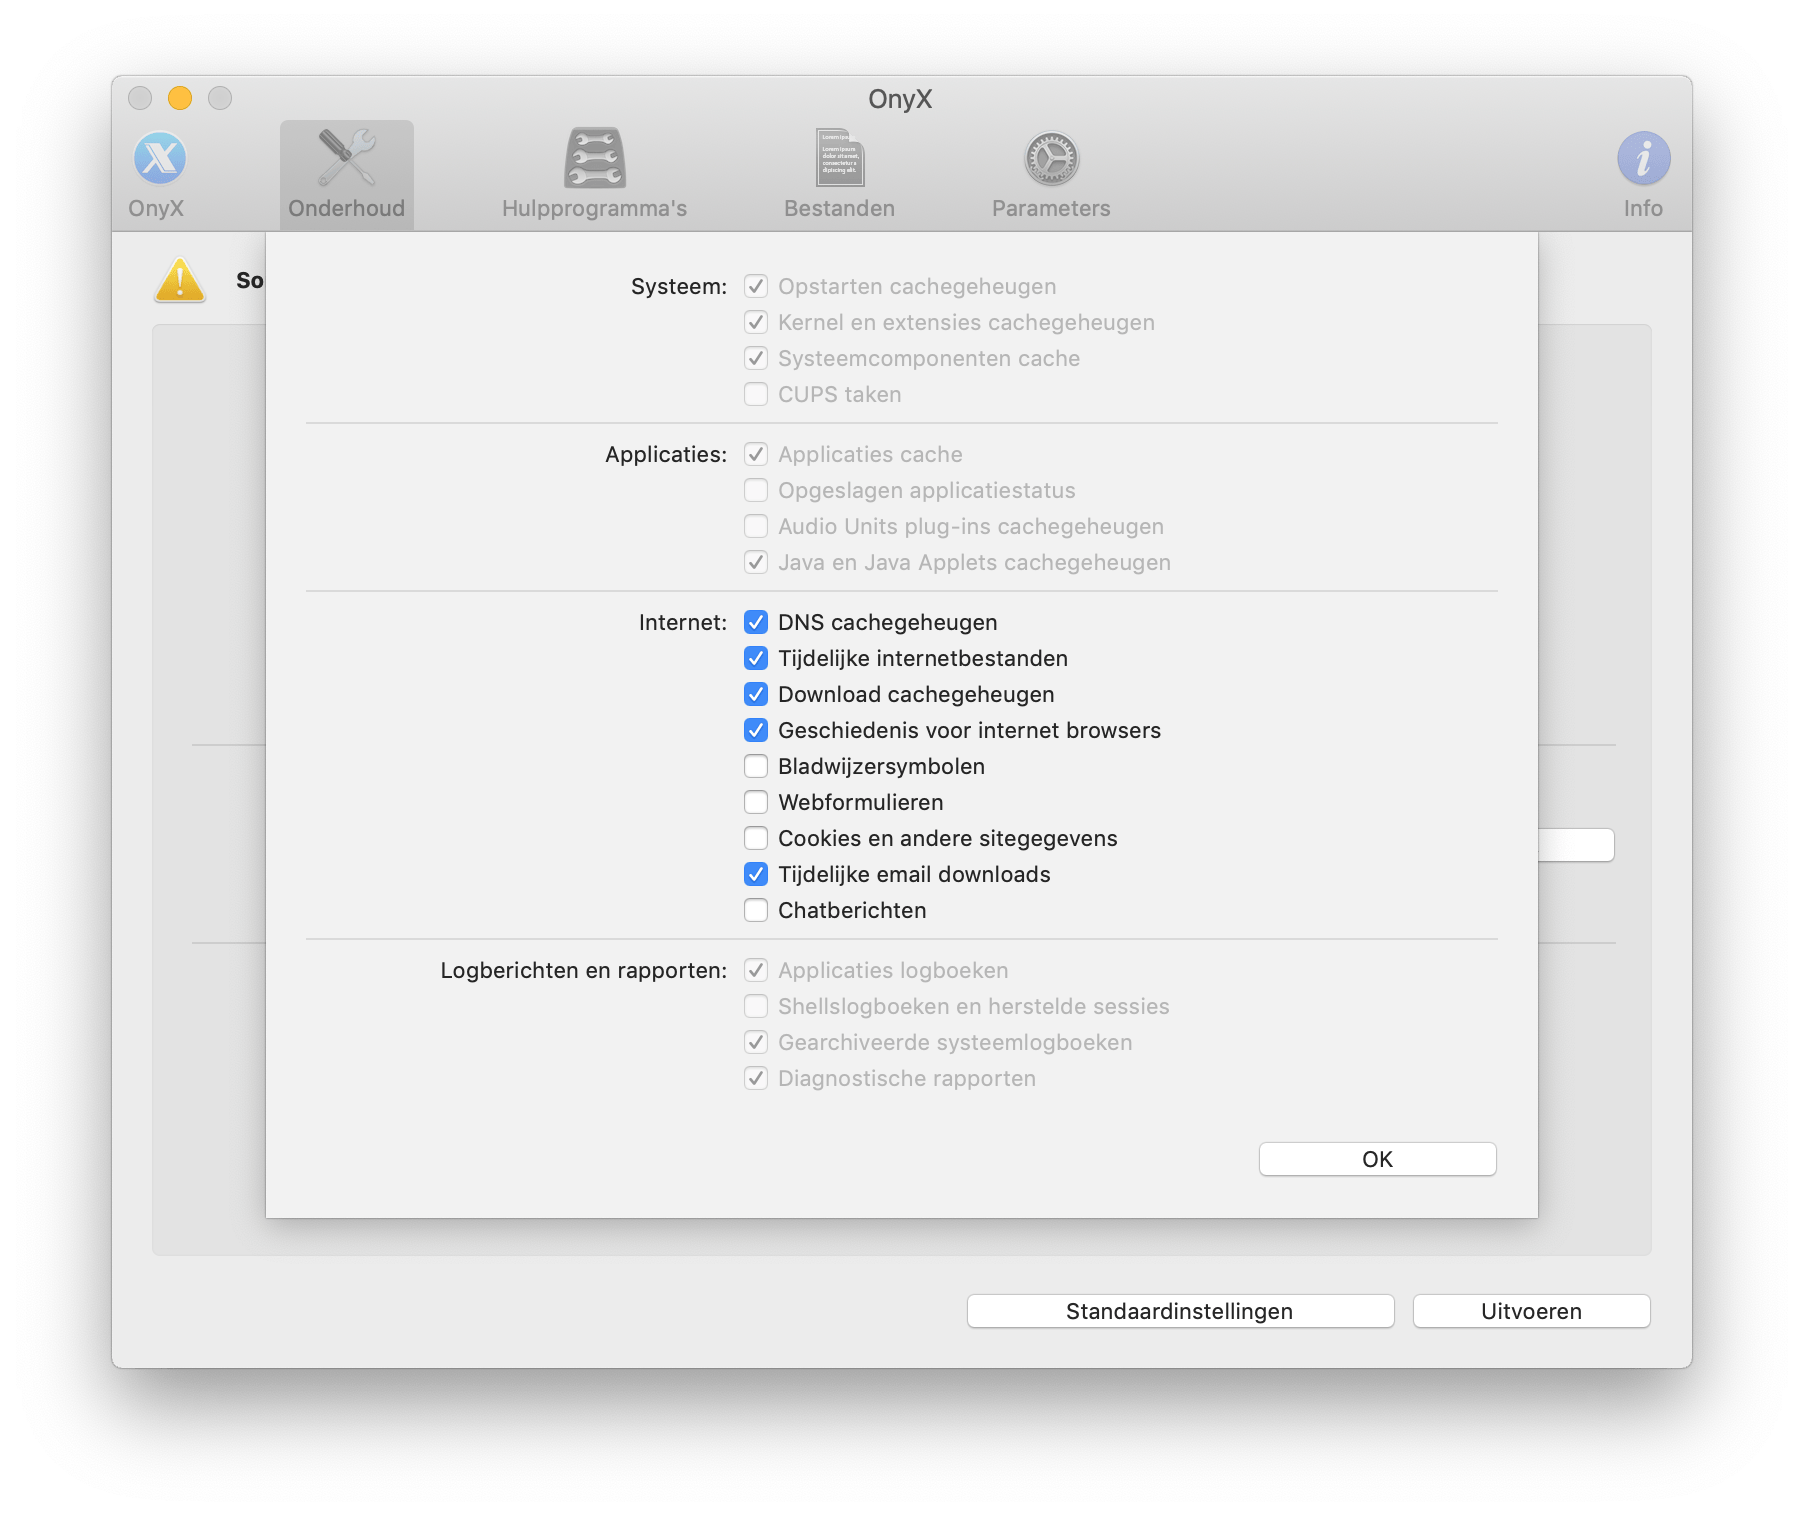Enable the Bladwijzersymbolen checkbox
This screenshot has height=1516, width=1804.
point(756,766)
